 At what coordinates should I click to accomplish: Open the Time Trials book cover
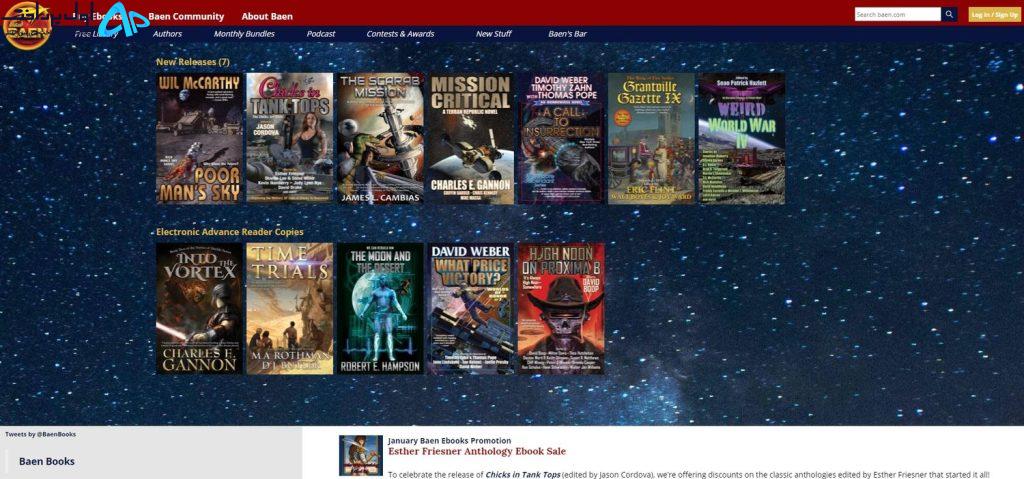click(289, 308)
